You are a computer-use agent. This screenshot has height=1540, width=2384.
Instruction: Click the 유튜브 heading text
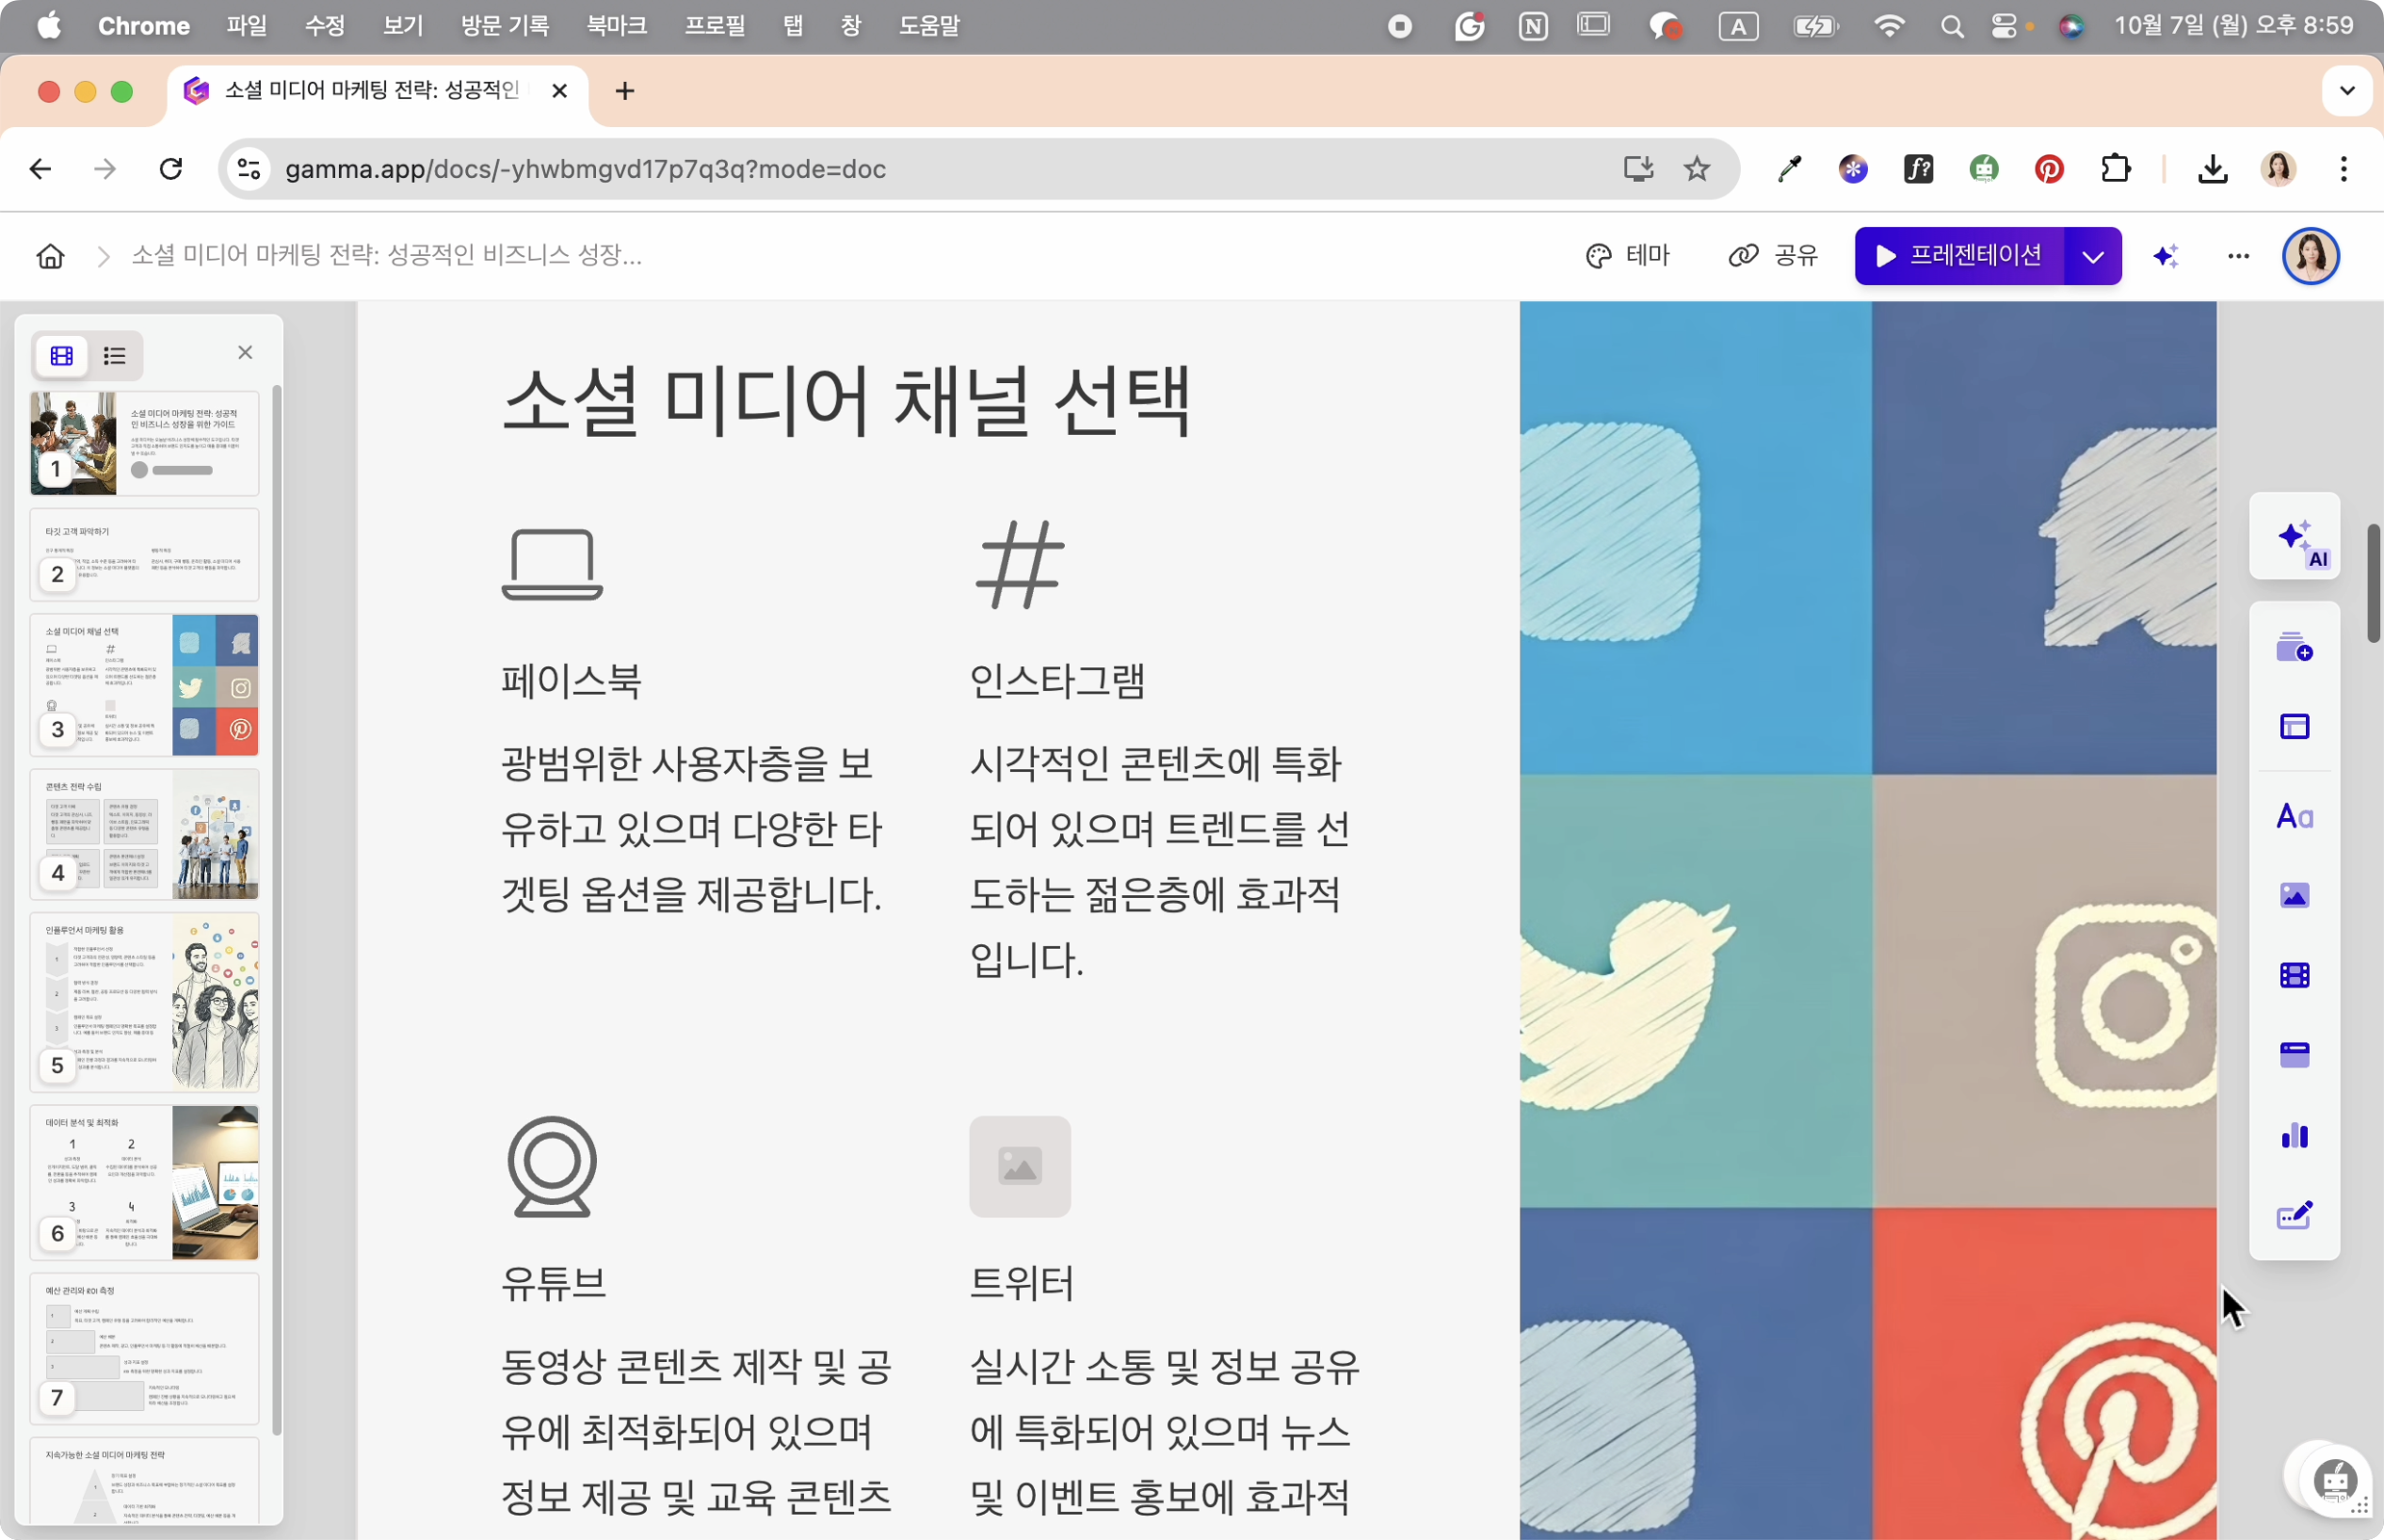click(553, 1283)
